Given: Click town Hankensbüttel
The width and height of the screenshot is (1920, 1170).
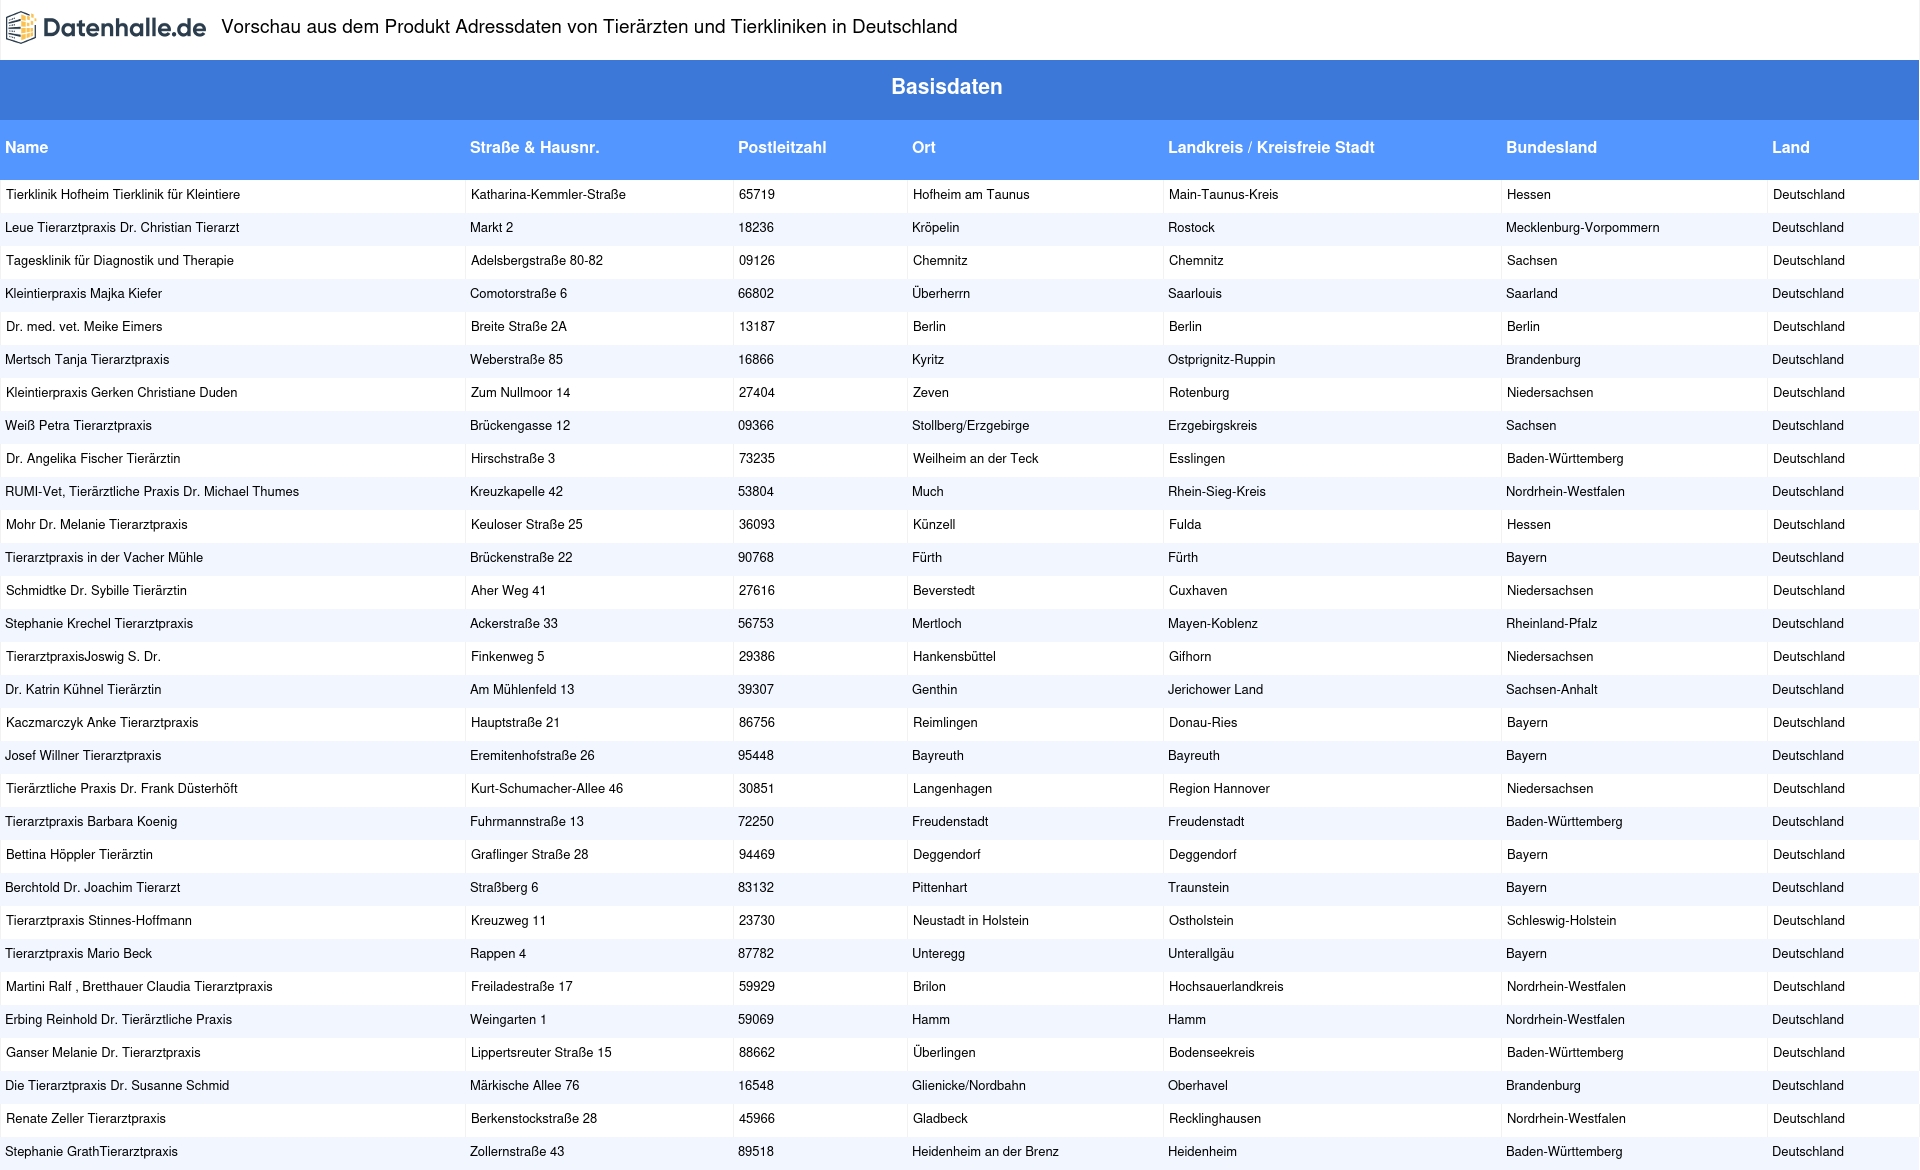Looking at the screenshot, I should coord(954,657).
